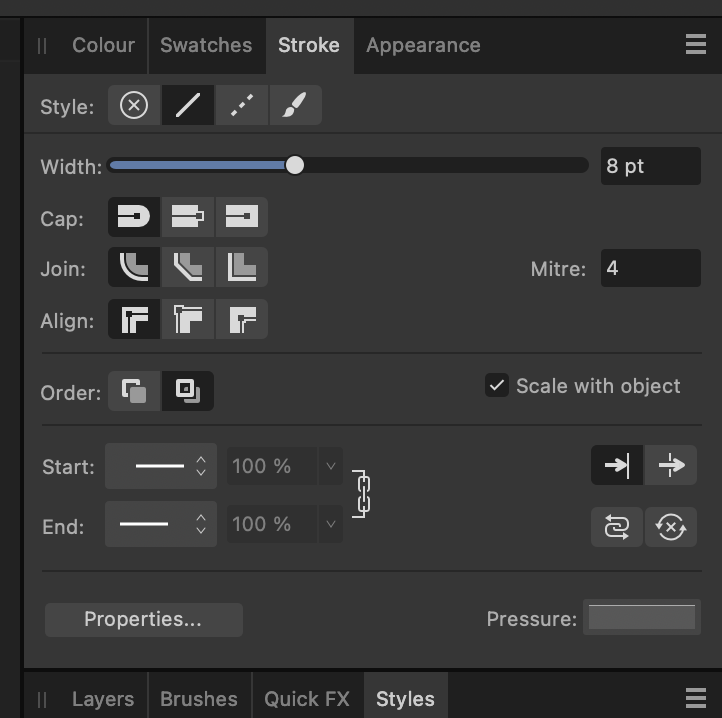Open the End arrowhead style dropdown

point(161,524)
